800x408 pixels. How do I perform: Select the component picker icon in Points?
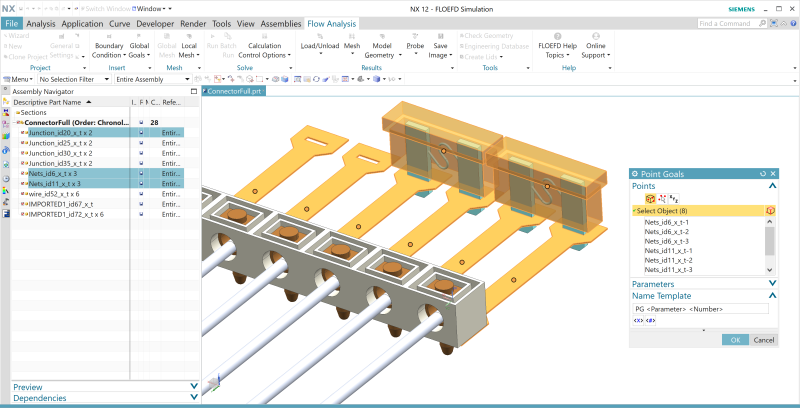tap(650, 198)
